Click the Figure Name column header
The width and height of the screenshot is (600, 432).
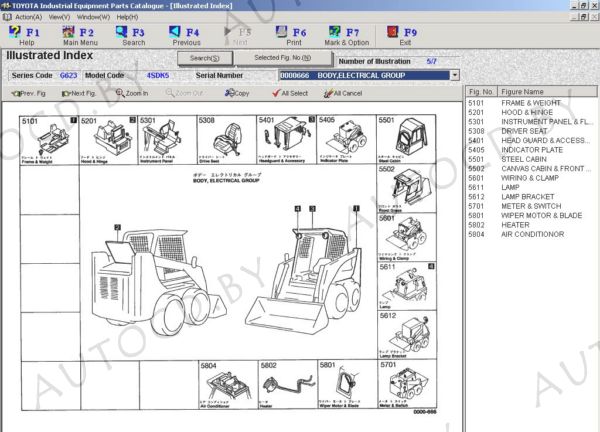547,92
